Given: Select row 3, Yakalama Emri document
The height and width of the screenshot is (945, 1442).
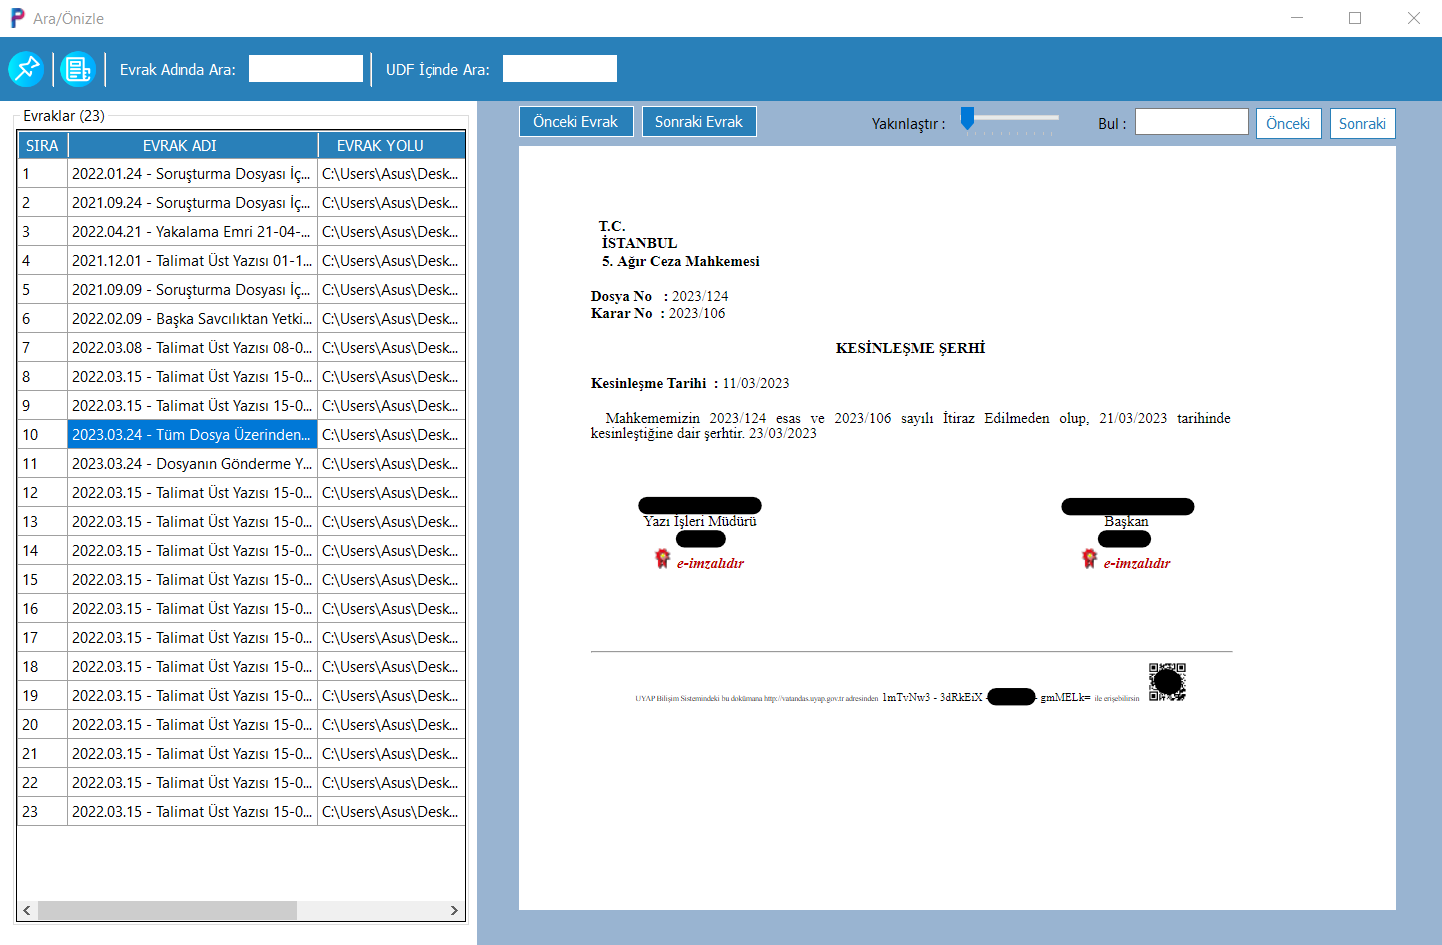Looking at the screenshot, I should (x=191, y=232).
